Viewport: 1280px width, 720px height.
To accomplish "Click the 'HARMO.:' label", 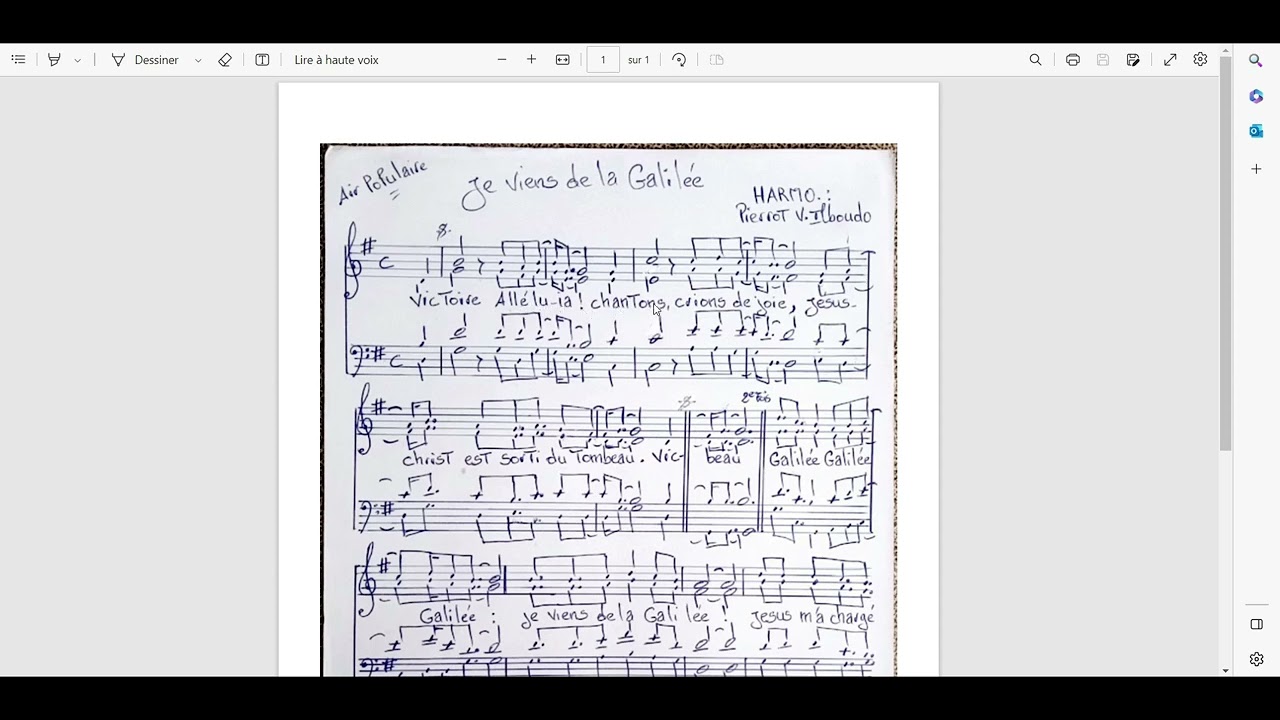I will (791, 195).
